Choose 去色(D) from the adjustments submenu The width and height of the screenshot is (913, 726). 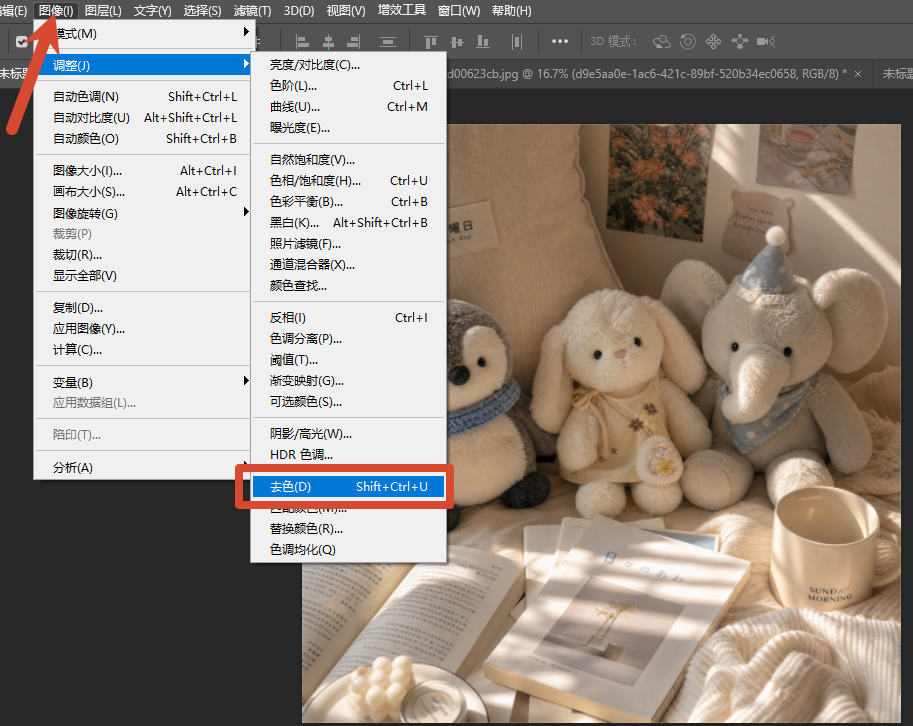click(348, 486)
